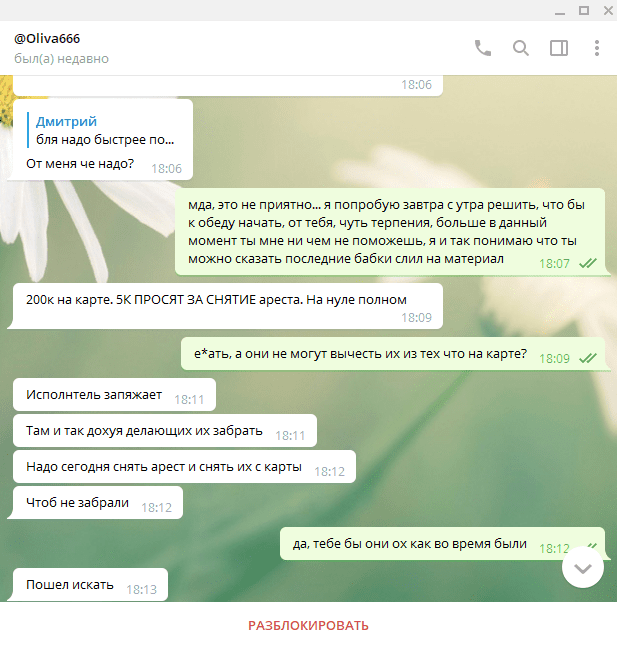Click the outgoing 'мда, это не приятно' message
Viewport: 617px width, 646px height.
390,232
